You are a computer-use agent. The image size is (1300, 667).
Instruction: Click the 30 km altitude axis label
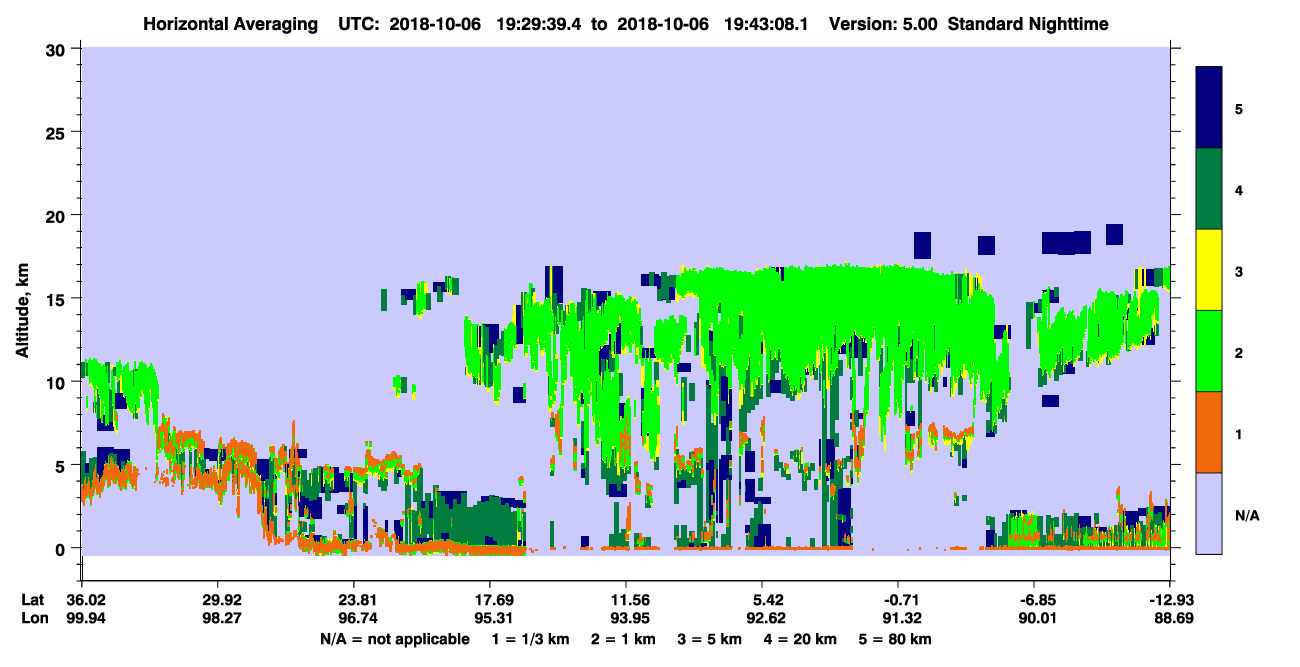pos(59,49)
